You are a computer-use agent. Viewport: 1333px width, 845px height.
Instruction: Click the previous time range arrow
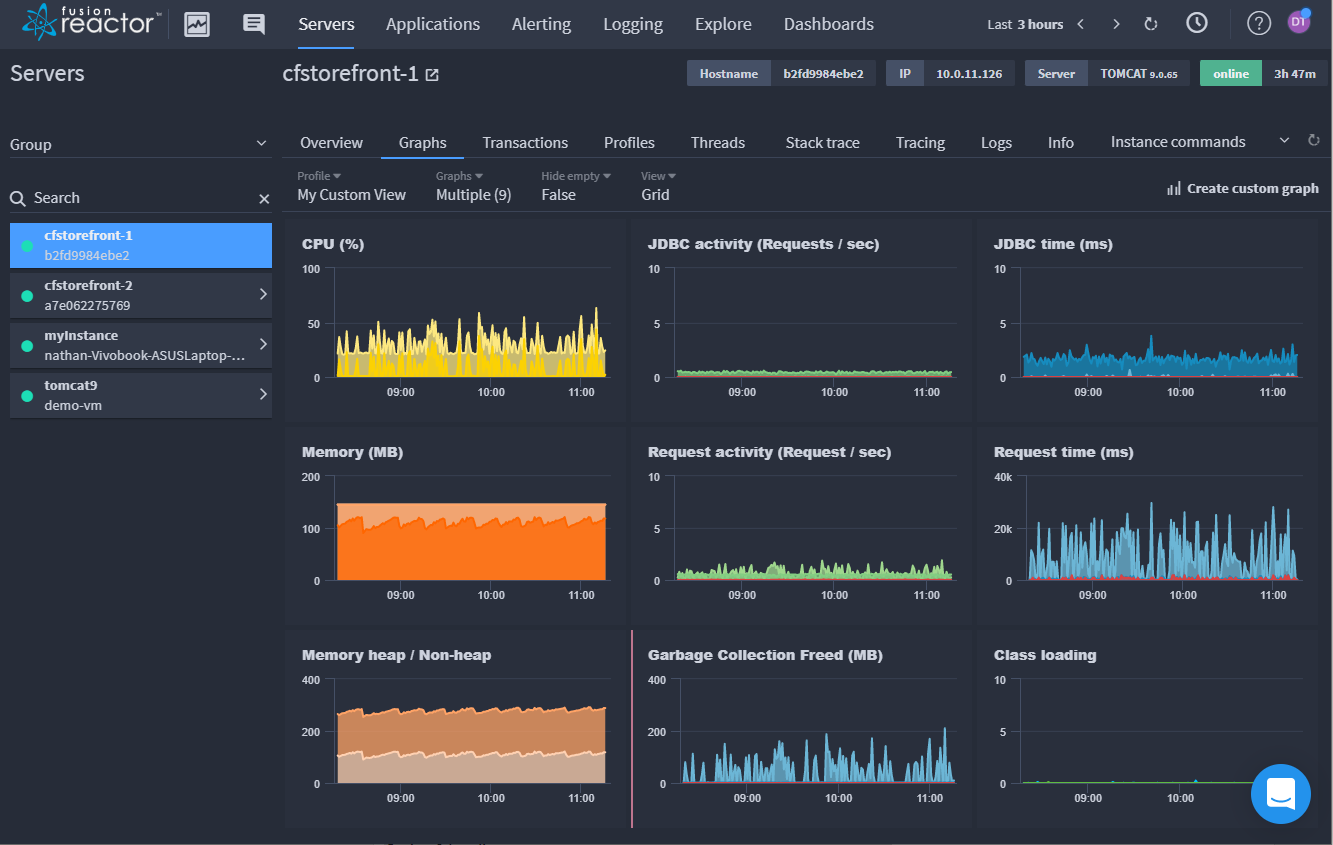pyautogui.click(x=1081, y=24)
